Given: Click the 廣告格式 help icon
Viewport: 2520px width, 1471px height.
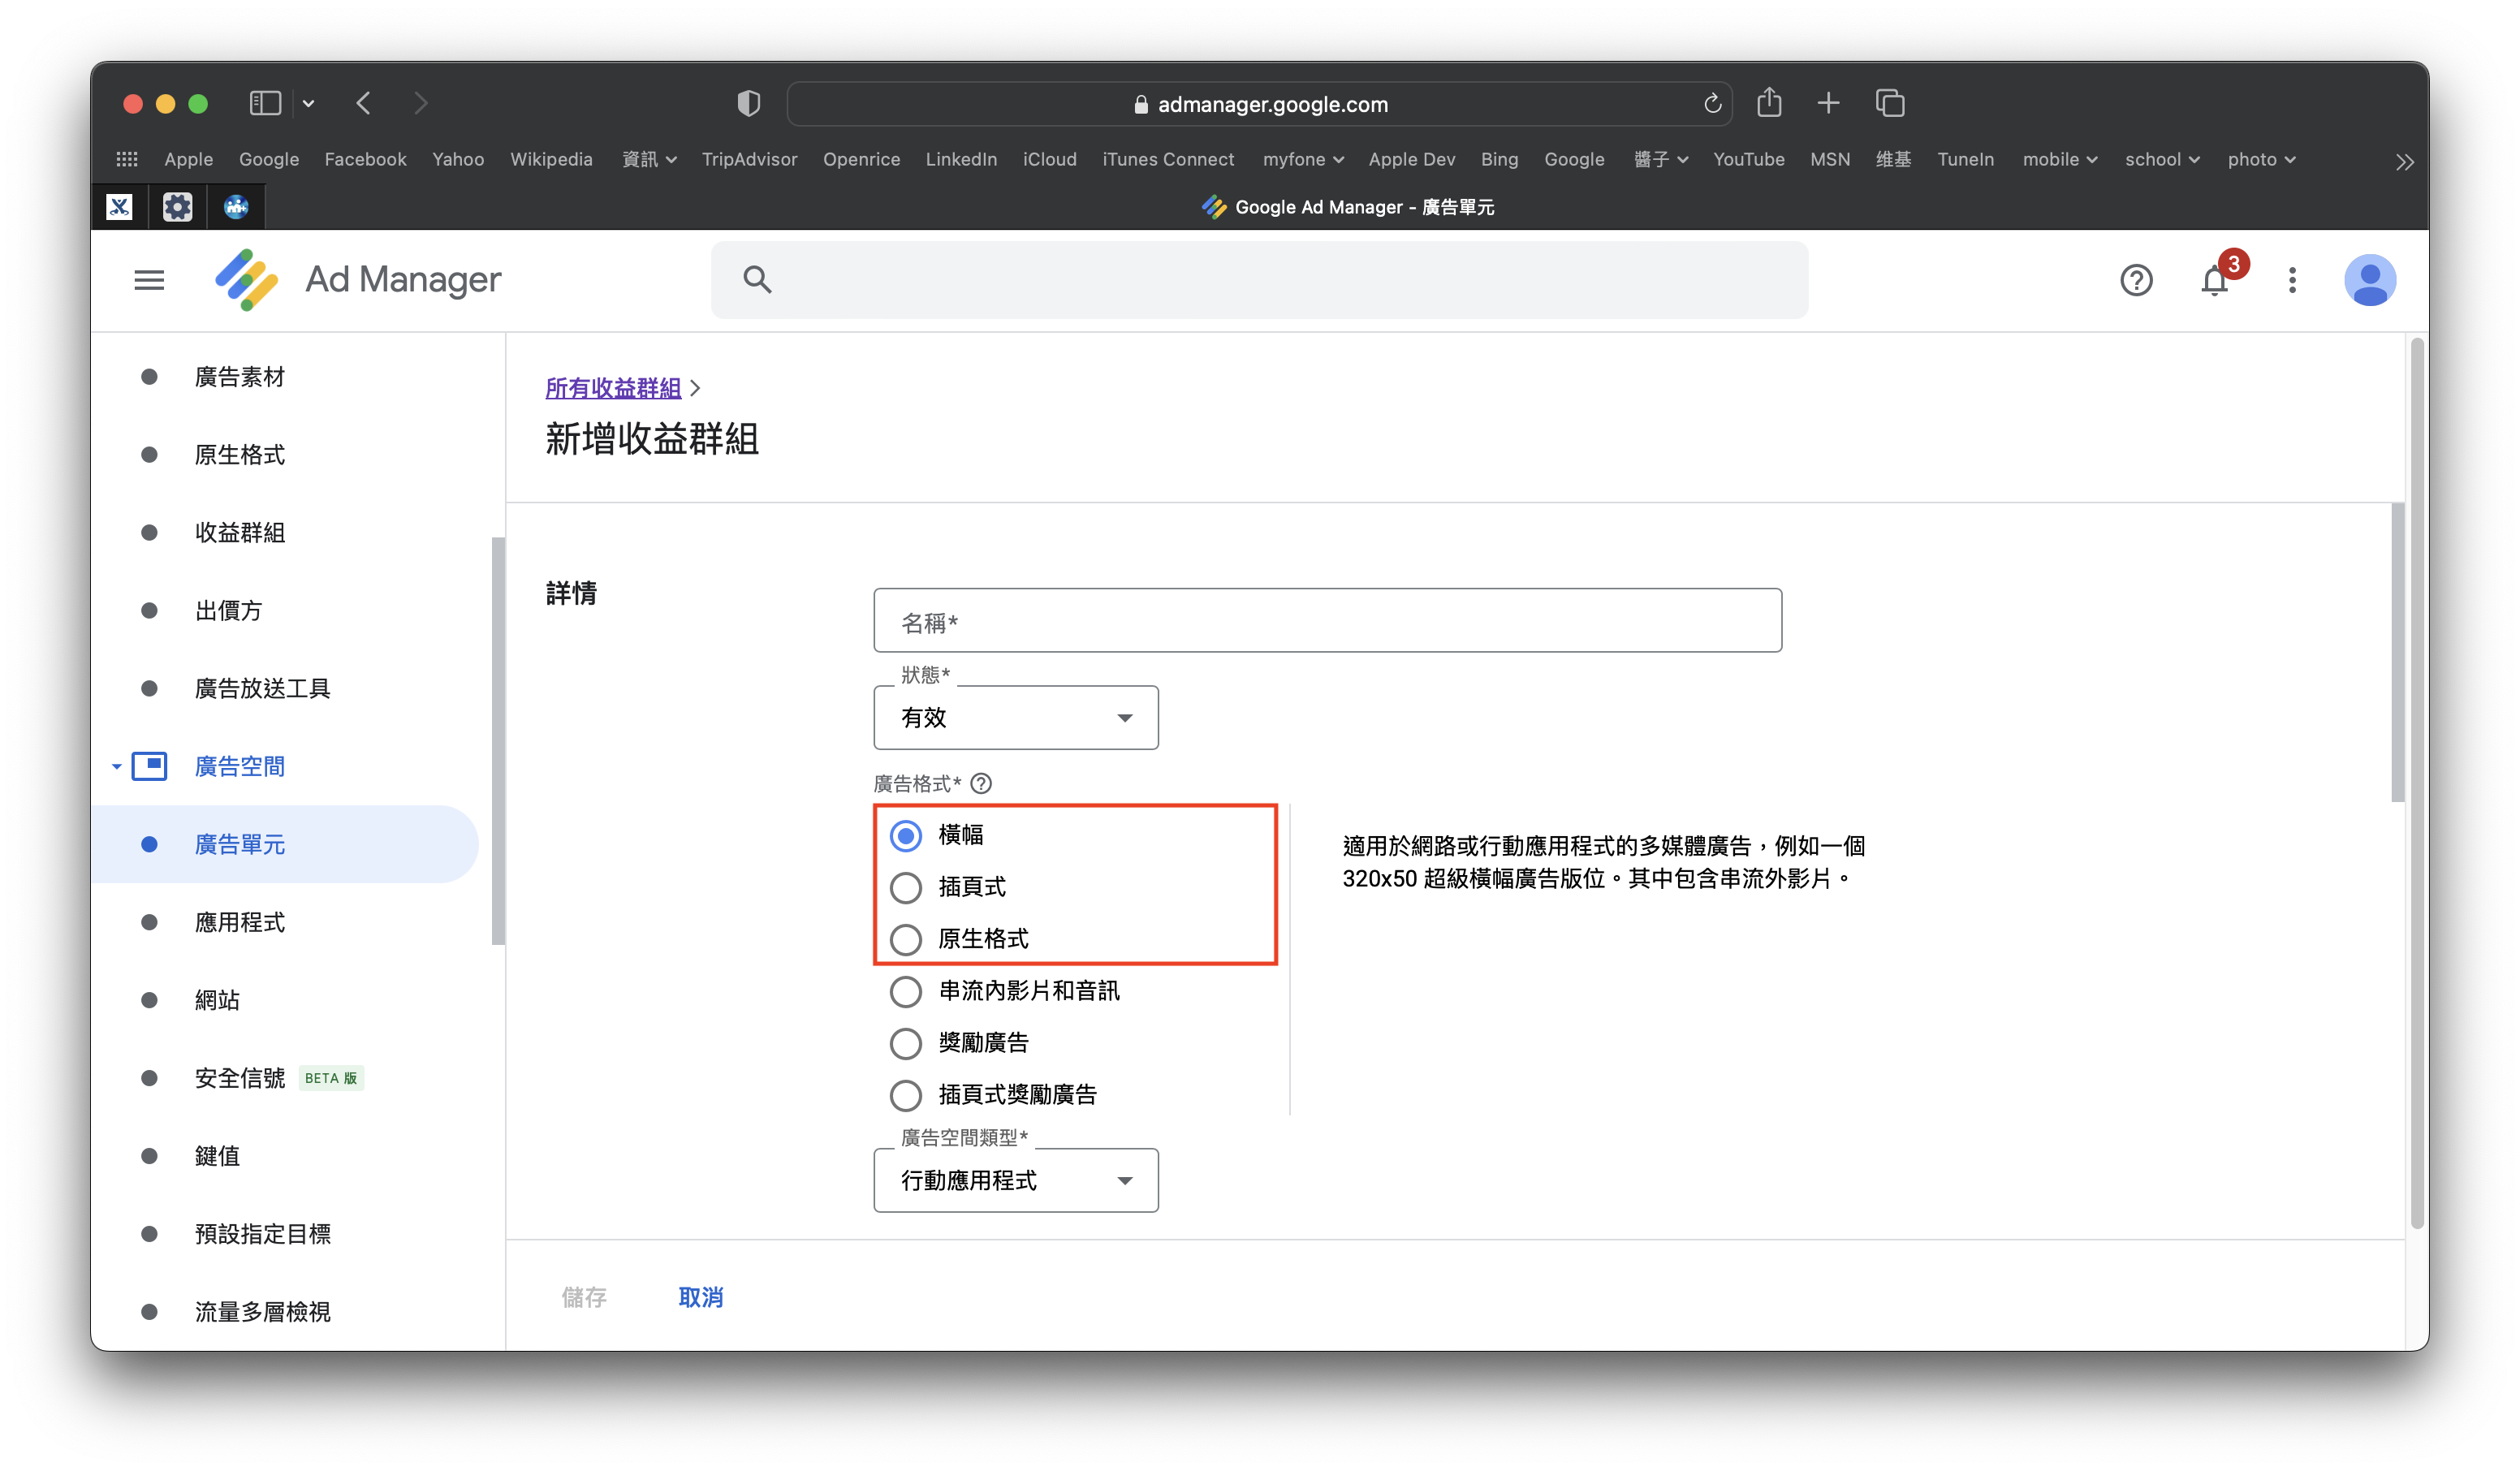Looking at the screenshot, I should [981, 783].
